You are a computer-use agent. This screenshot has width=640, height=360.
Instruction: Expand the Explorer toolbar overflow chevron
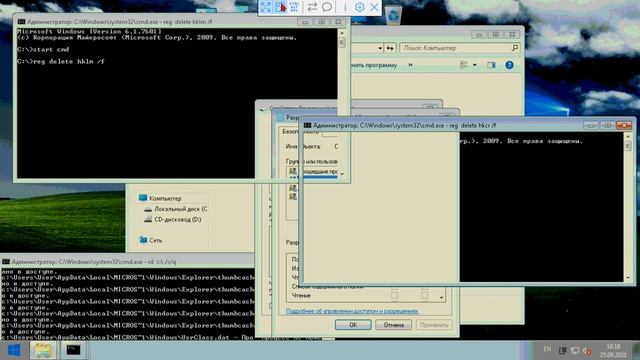point(410,65)
